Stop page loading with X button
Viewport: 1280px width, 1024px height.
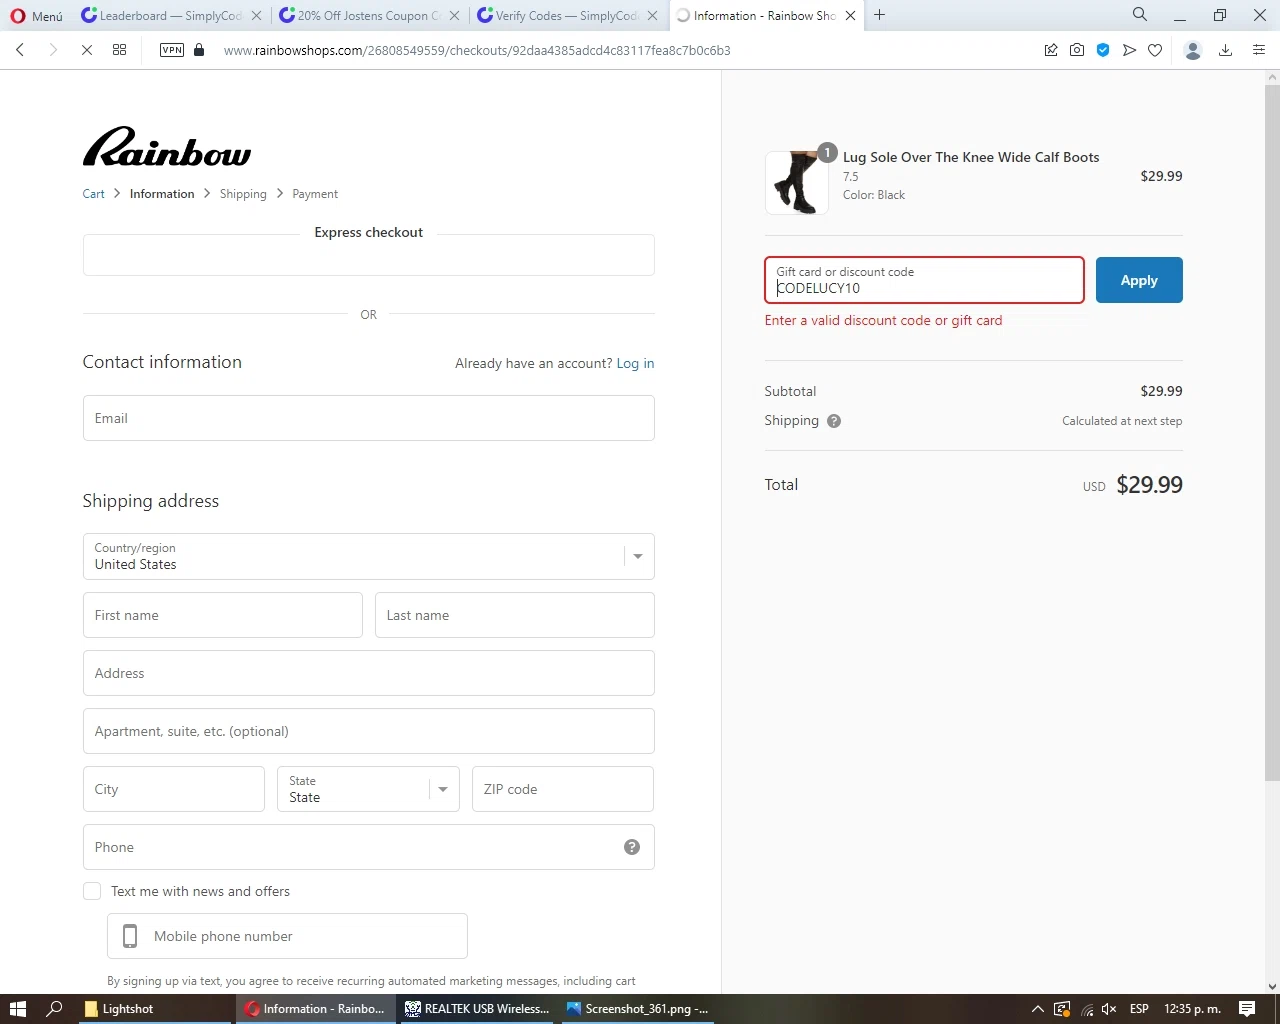[87, 50]
